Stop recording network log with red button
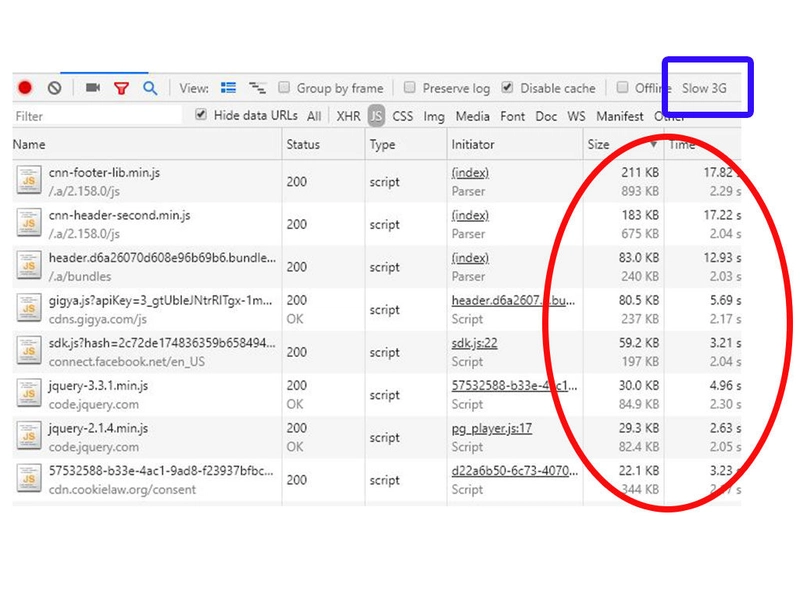This screenshot has width=800, height=600. coord(25,88)
